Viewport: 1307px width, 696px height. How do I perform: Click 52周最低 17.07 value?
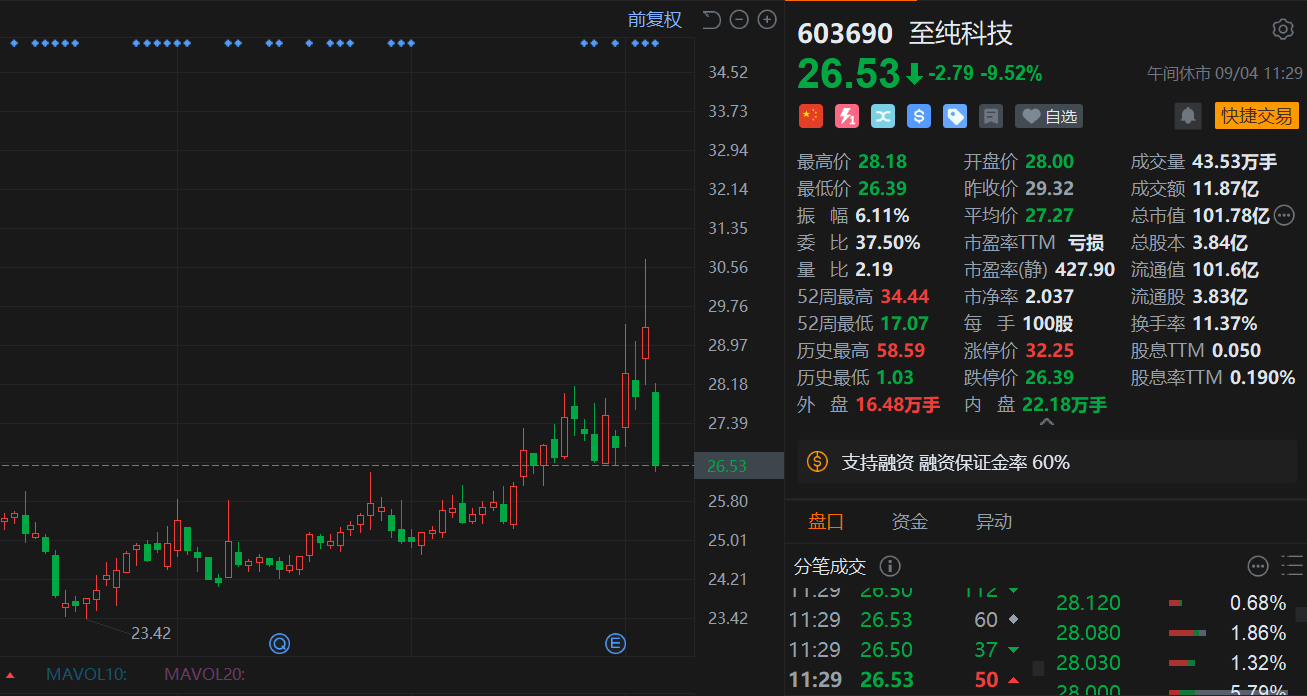click(905, 323)
